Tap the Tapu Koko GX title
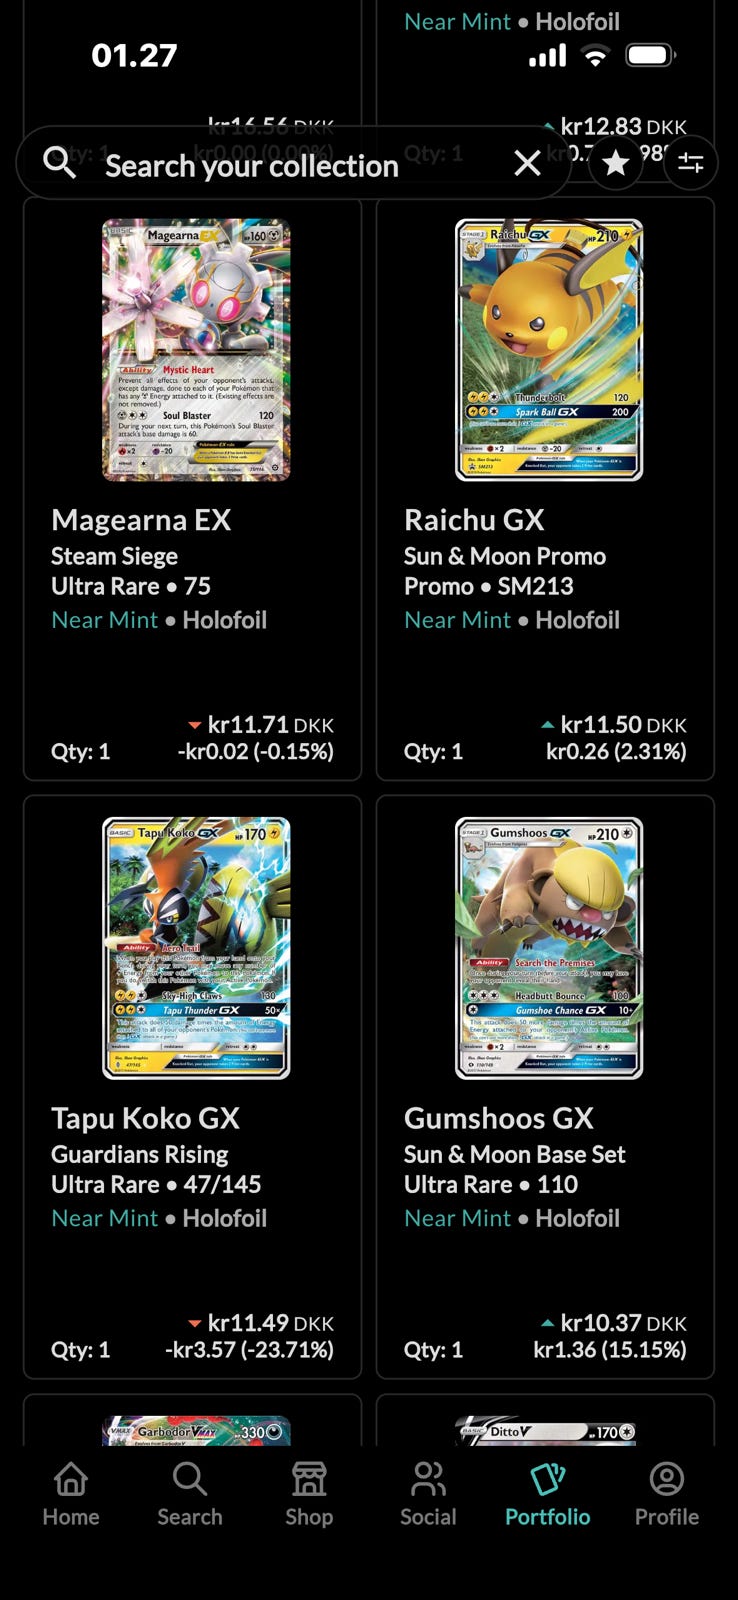 click(x=145, y=1118)
